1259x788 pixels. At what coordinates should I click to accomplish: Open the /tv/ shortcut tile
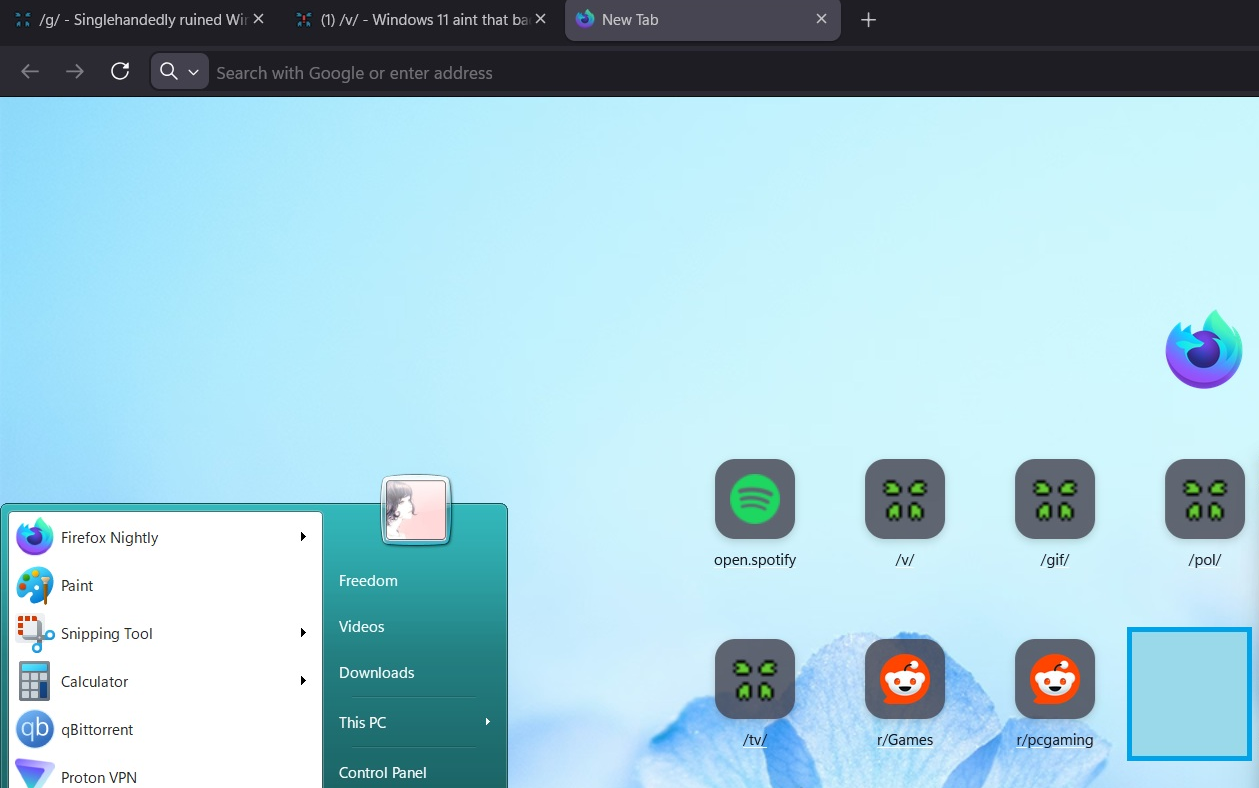click(x=755, y=679)
